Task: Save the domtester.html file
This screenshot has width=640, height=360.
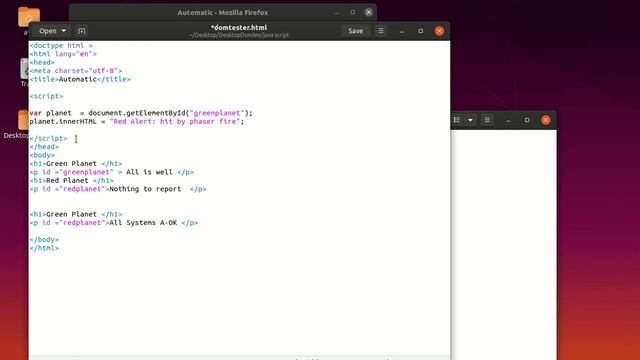Action: pos(356,31)
